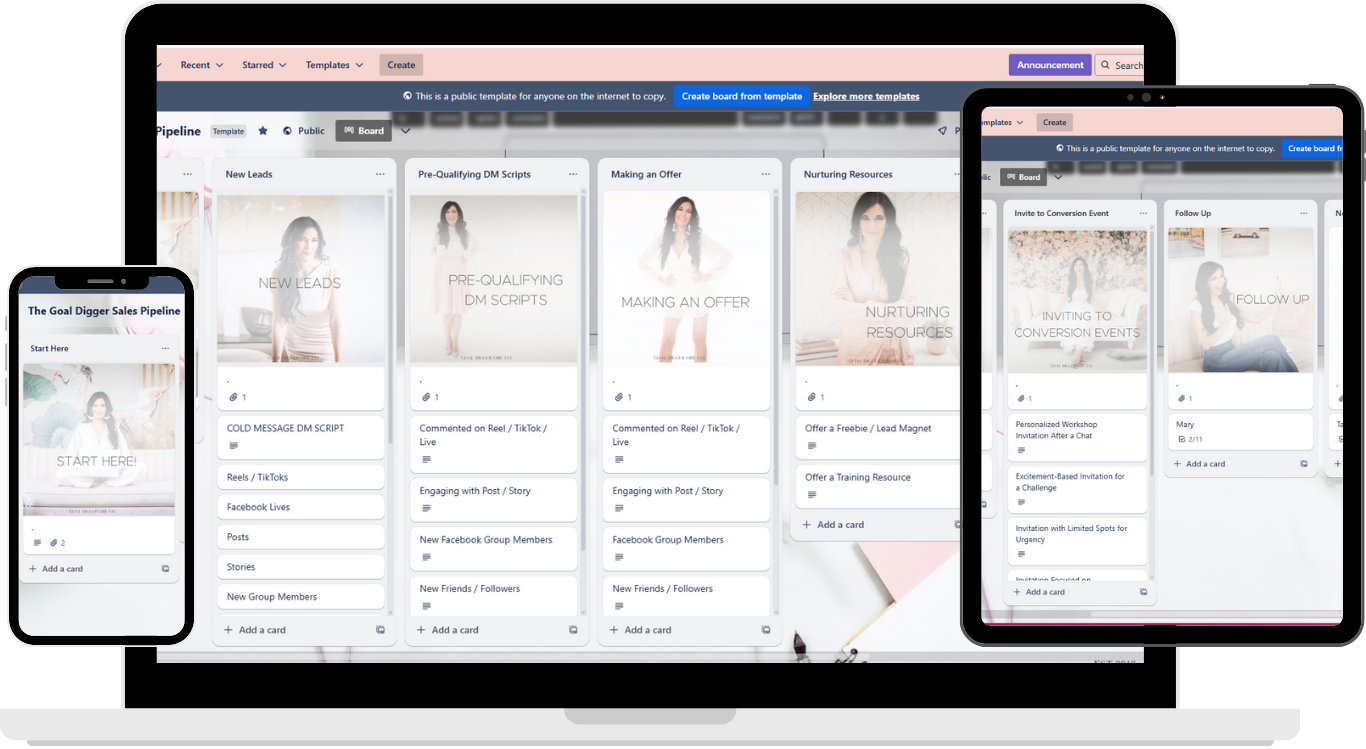The image size is (1366, 749).
Task: Select the Board view tab on laptop
Action: point(364,131)
